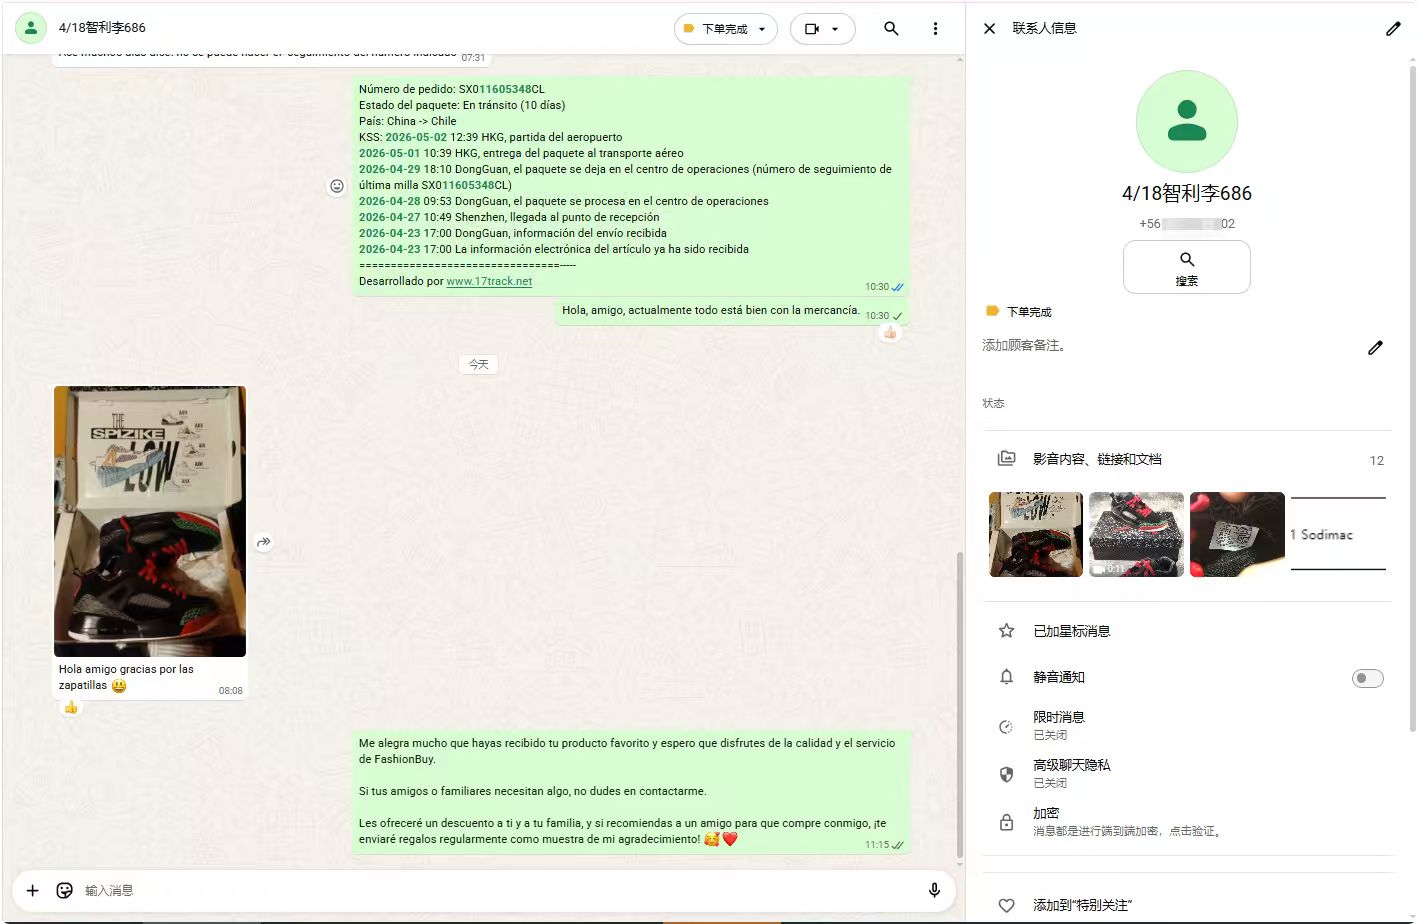Forward the shoe photo message
The image size is (1418, 924).
click(x=263, y=542)
